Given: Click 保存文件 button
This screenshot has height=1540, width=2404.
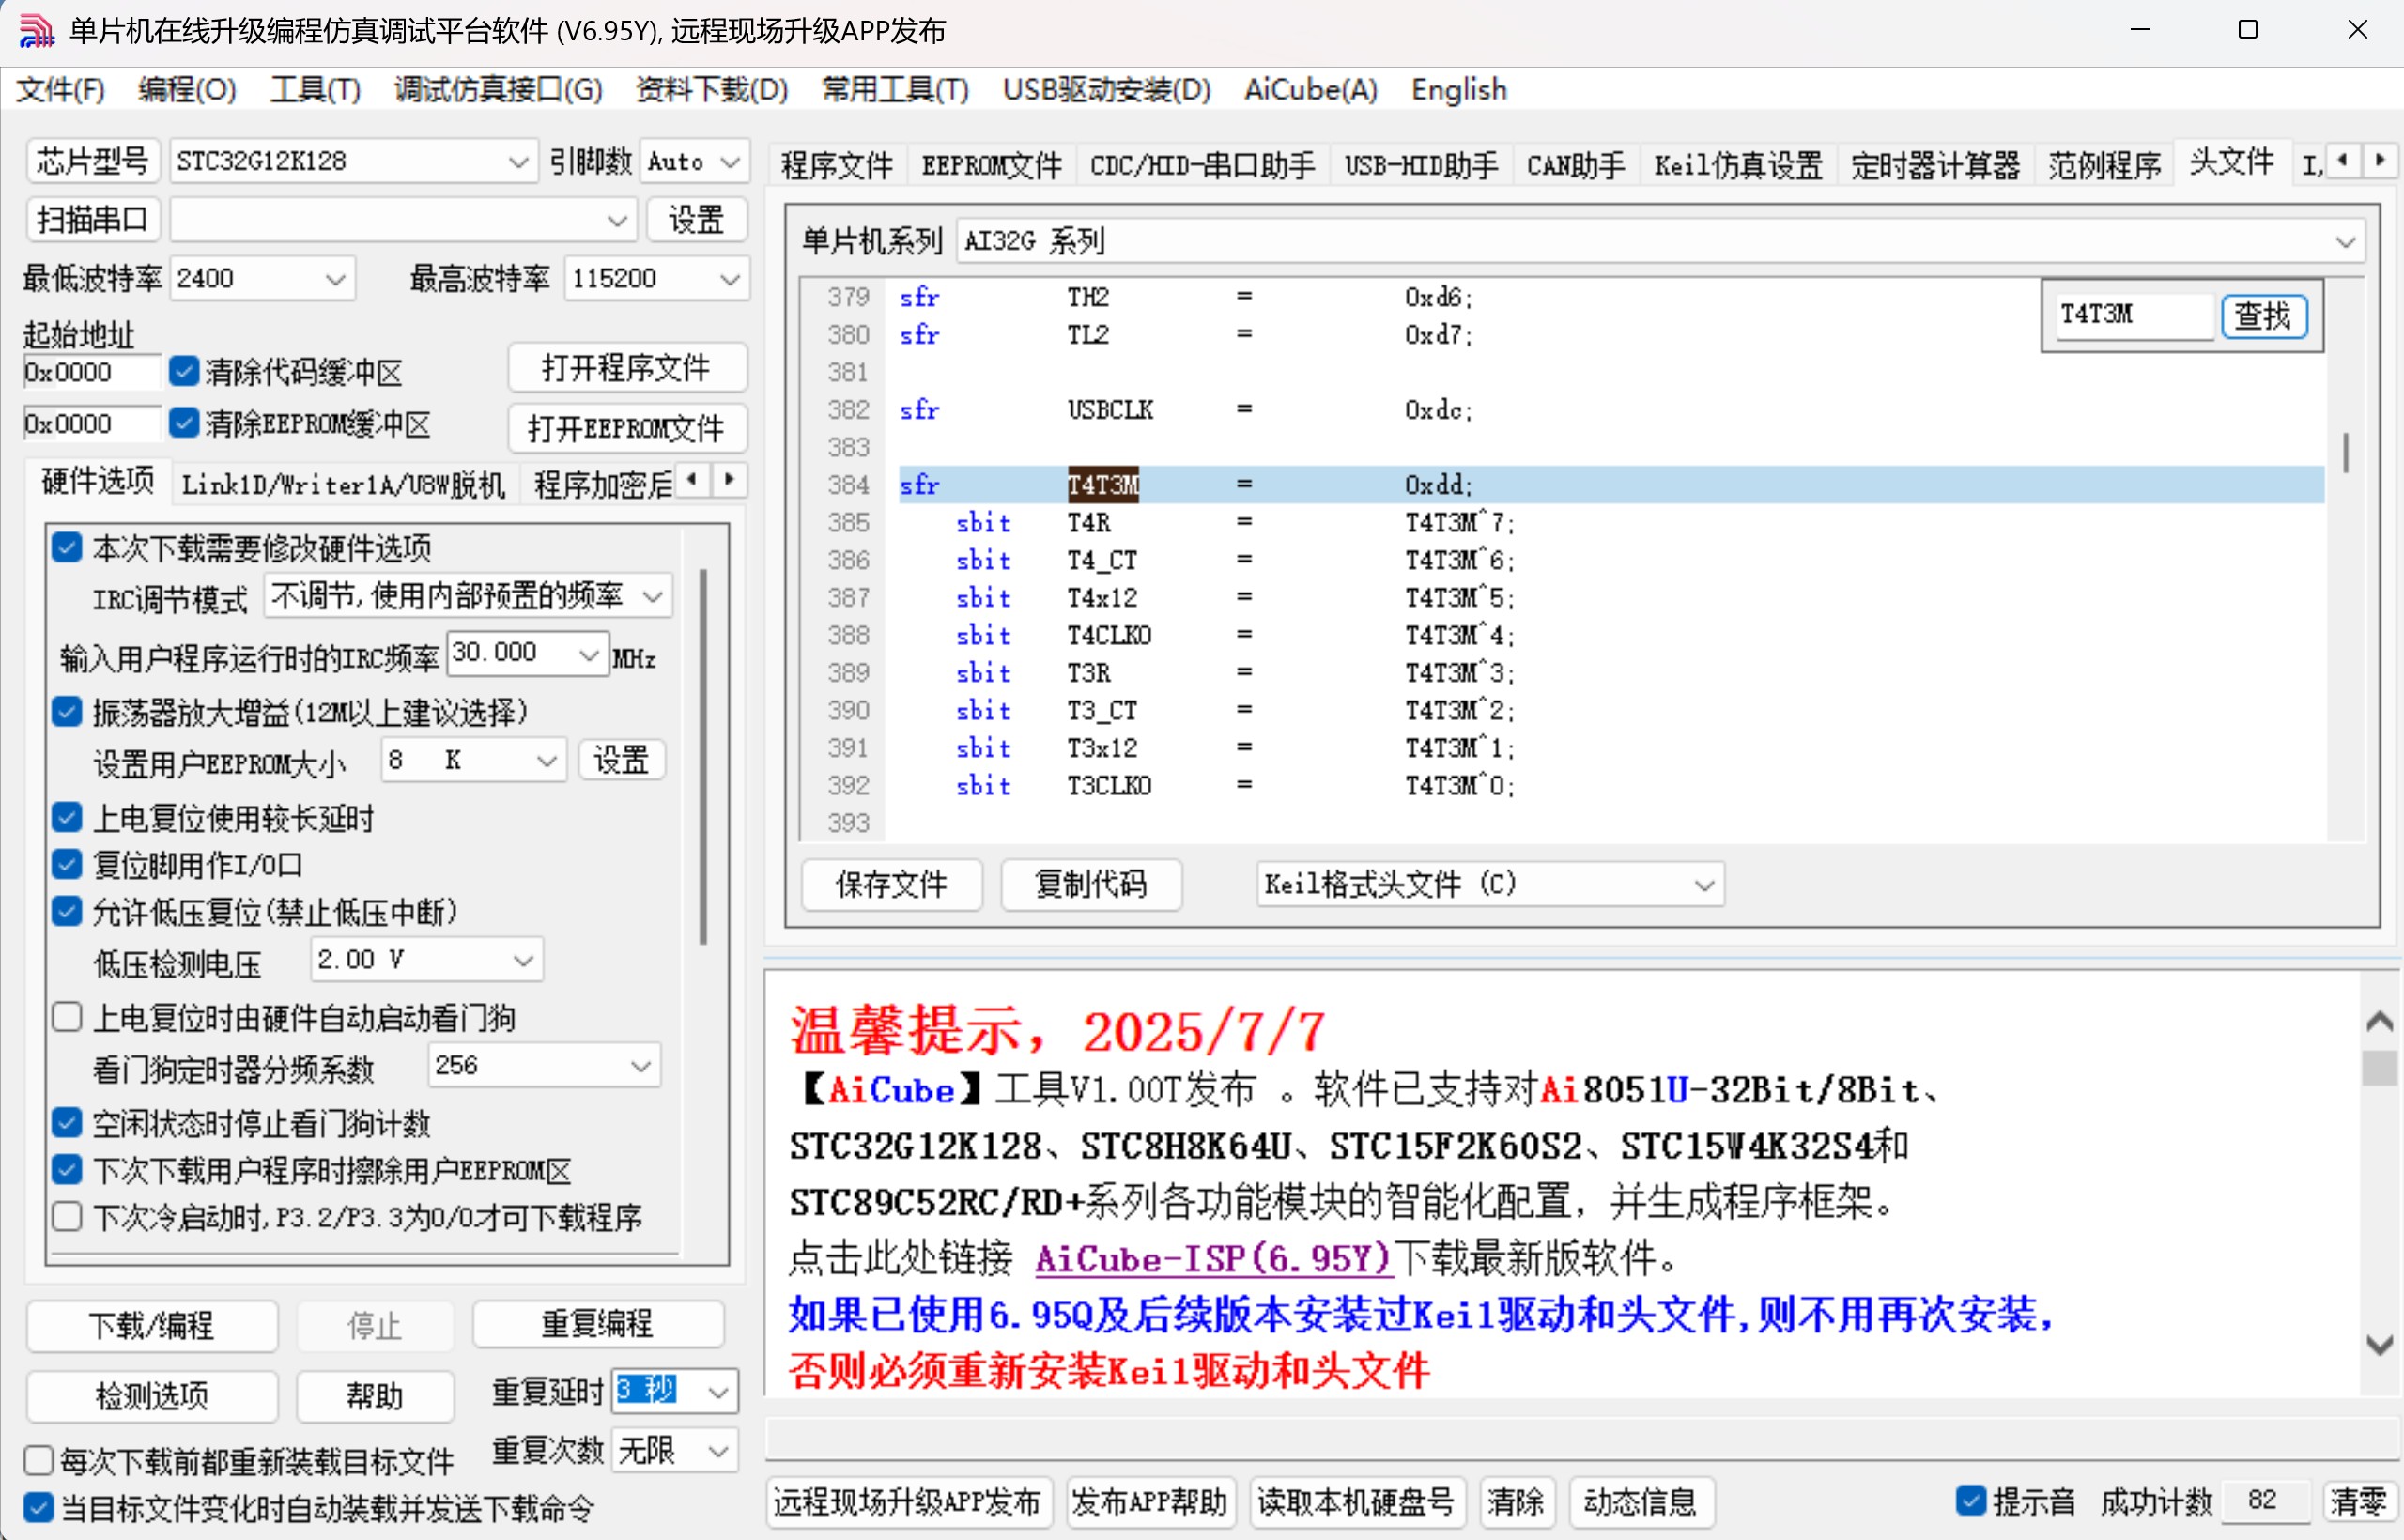Looking at the screenshot, I should pos(891,884).
